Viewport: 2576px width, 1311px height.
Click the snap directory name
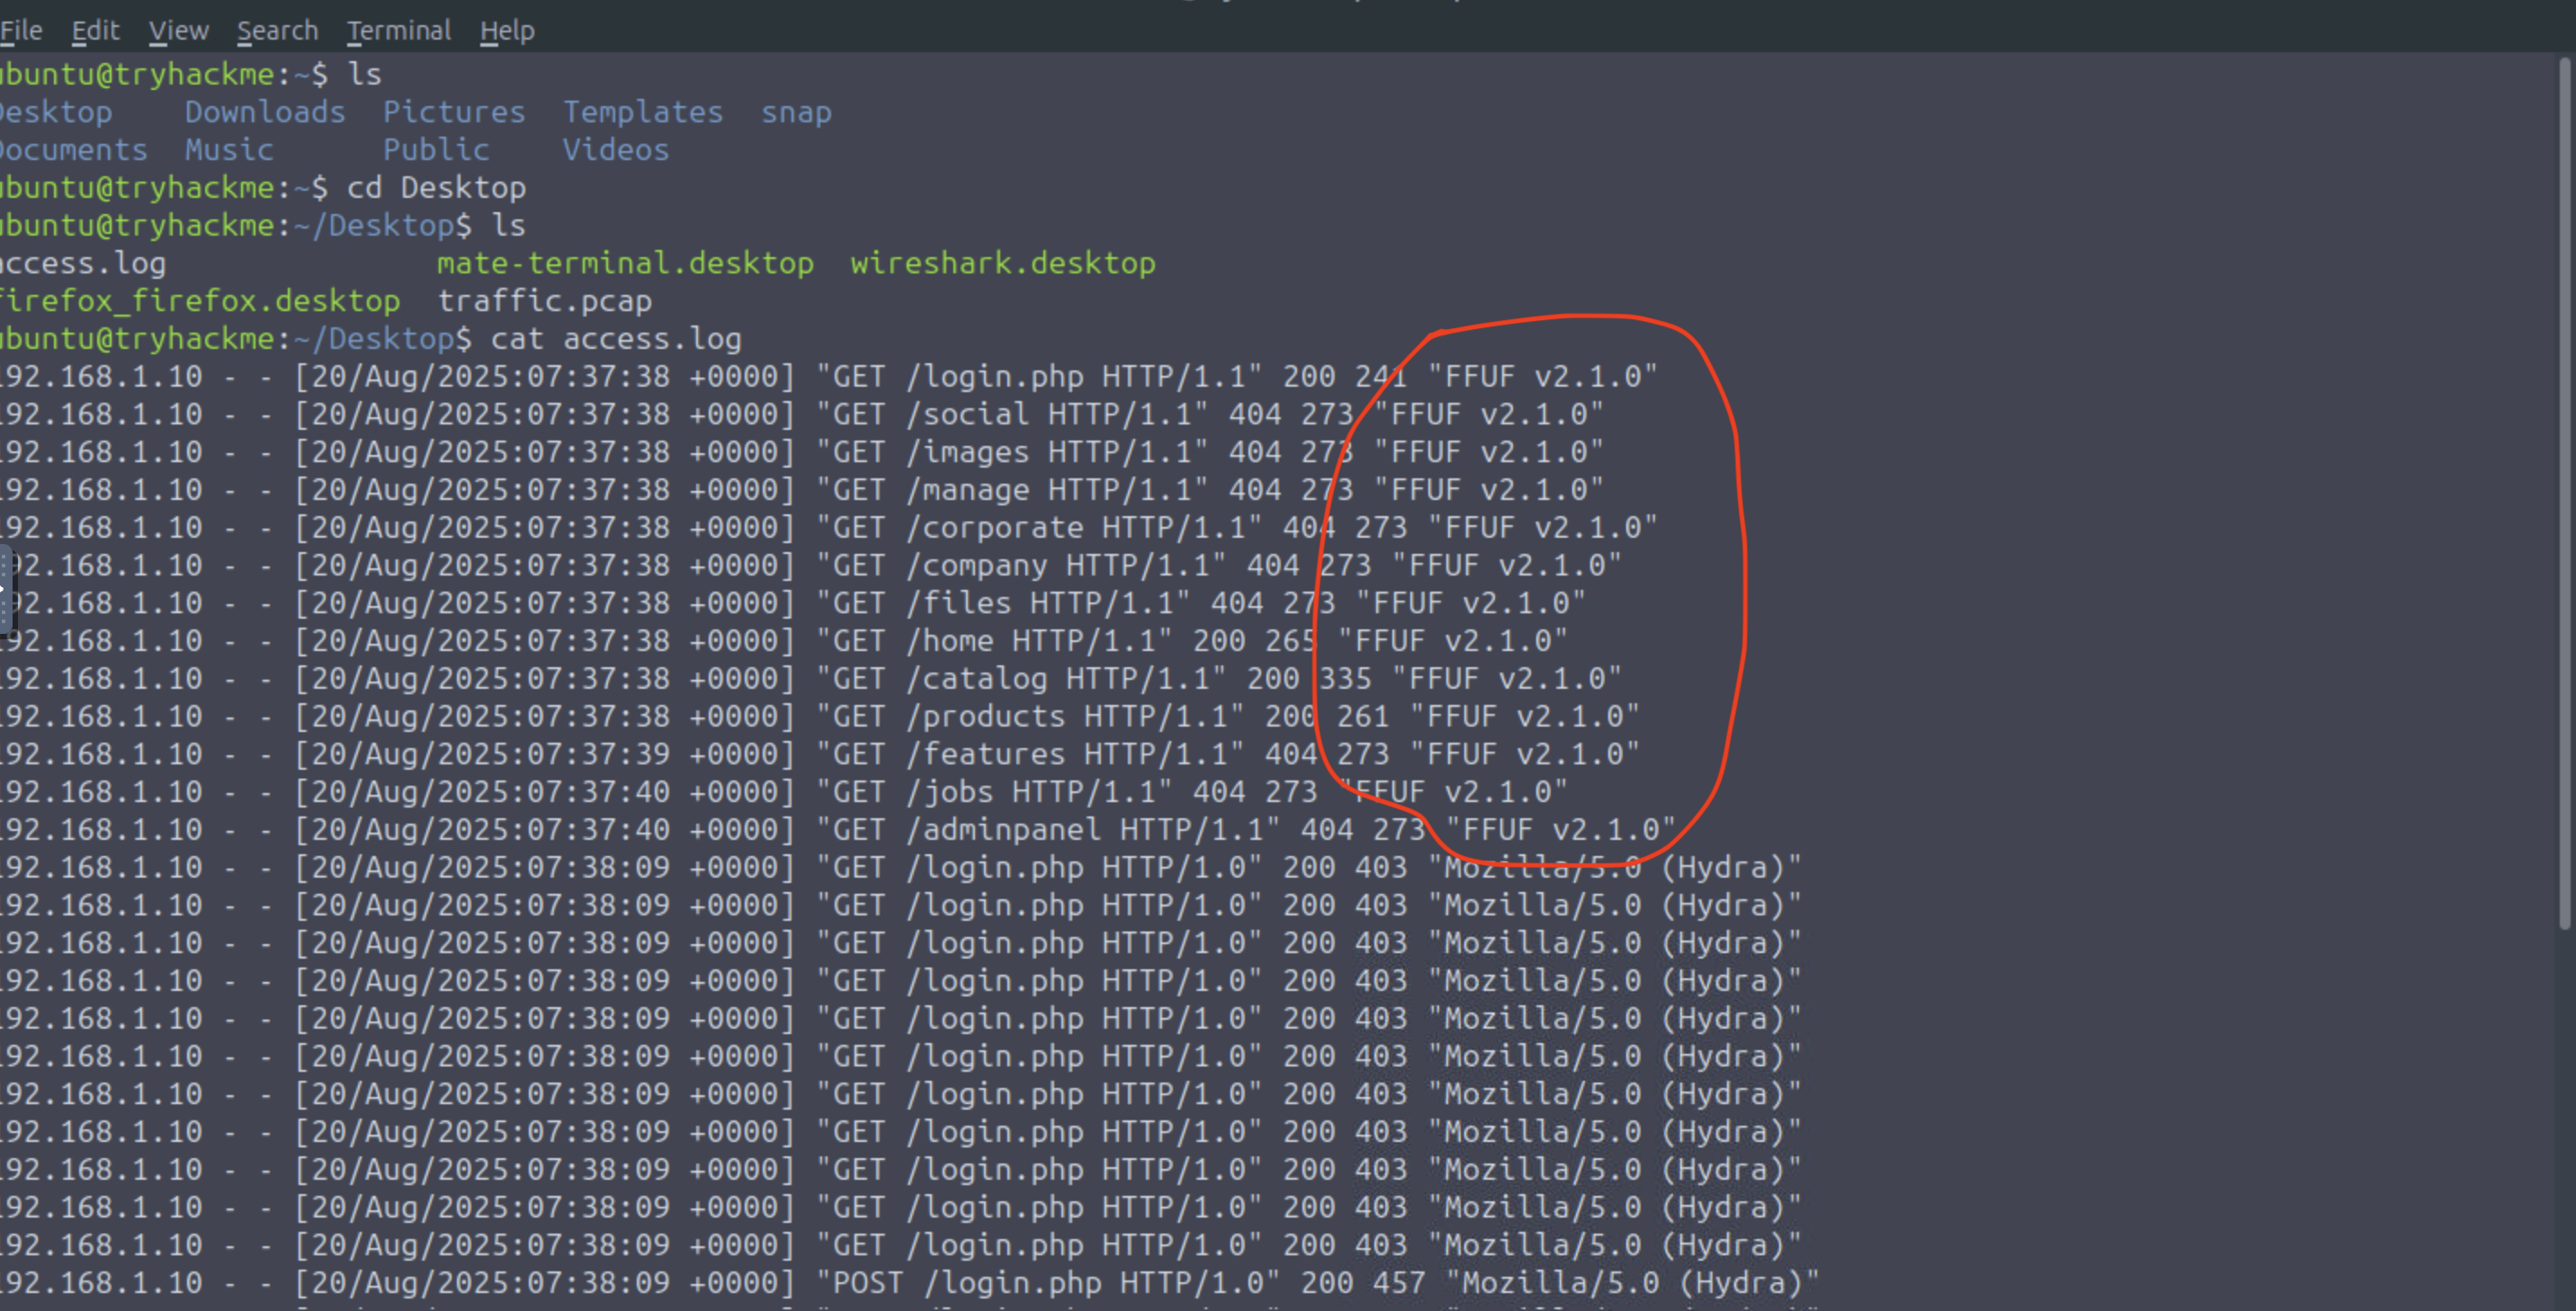point(796,112)
